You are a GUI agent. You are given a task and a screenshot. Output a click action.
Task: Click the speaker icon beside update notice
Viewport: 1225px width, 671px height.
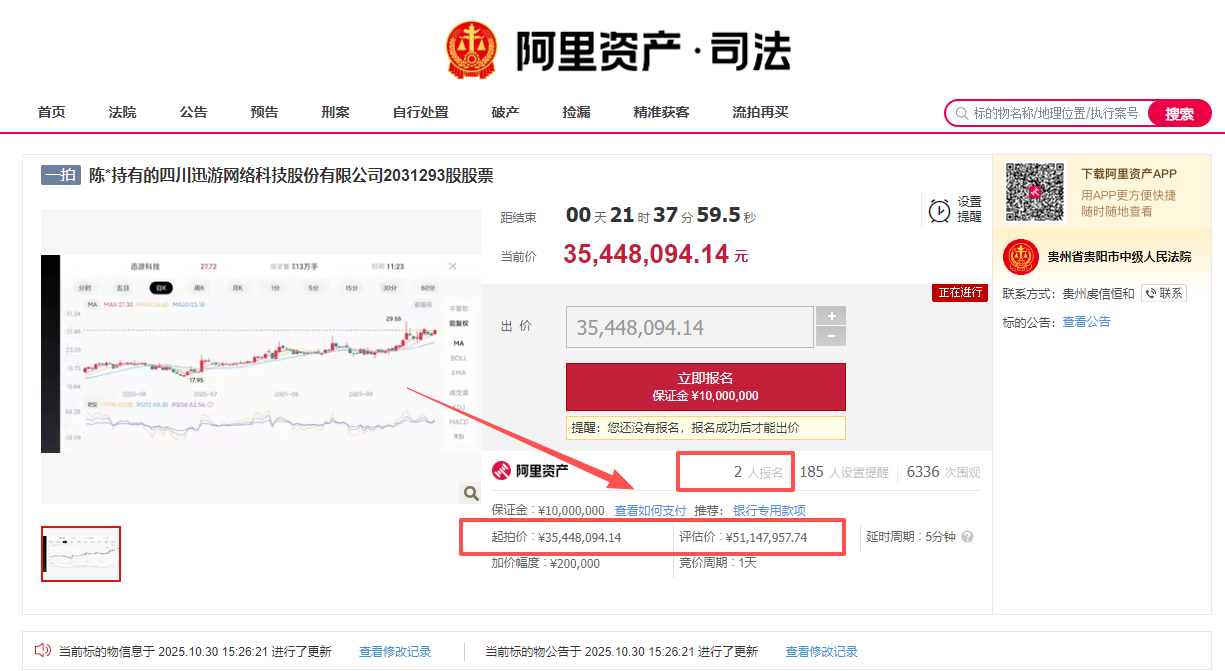[x=43, y=651]
